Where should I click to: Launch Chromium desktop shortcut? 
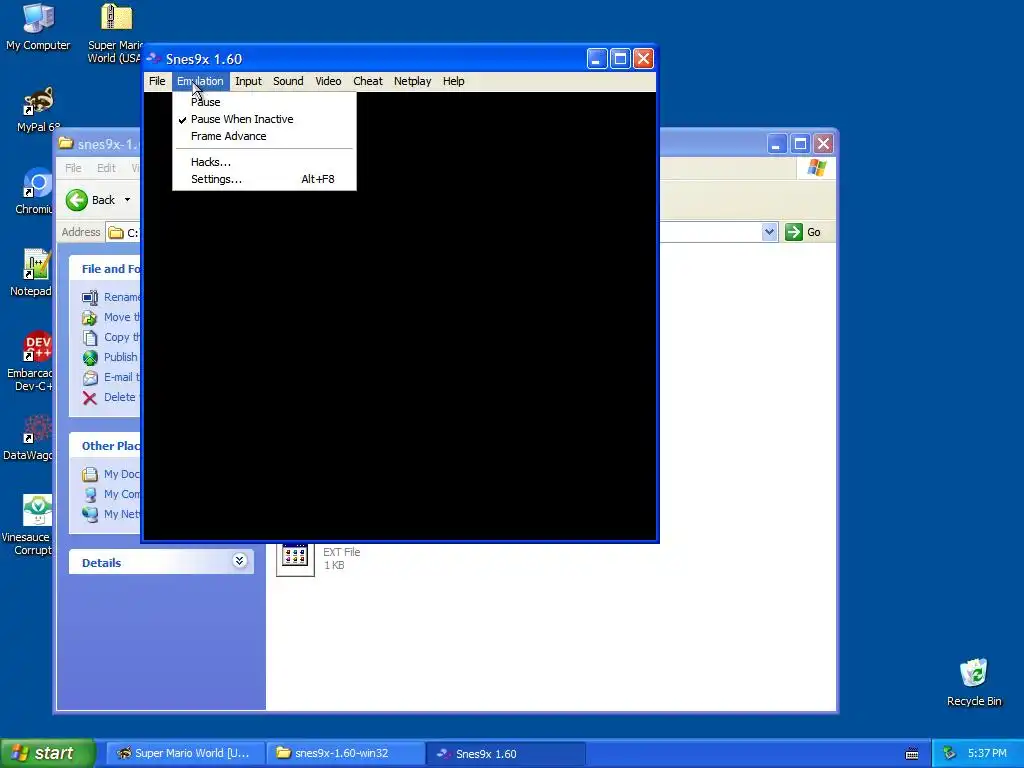[x=36, y=191]
